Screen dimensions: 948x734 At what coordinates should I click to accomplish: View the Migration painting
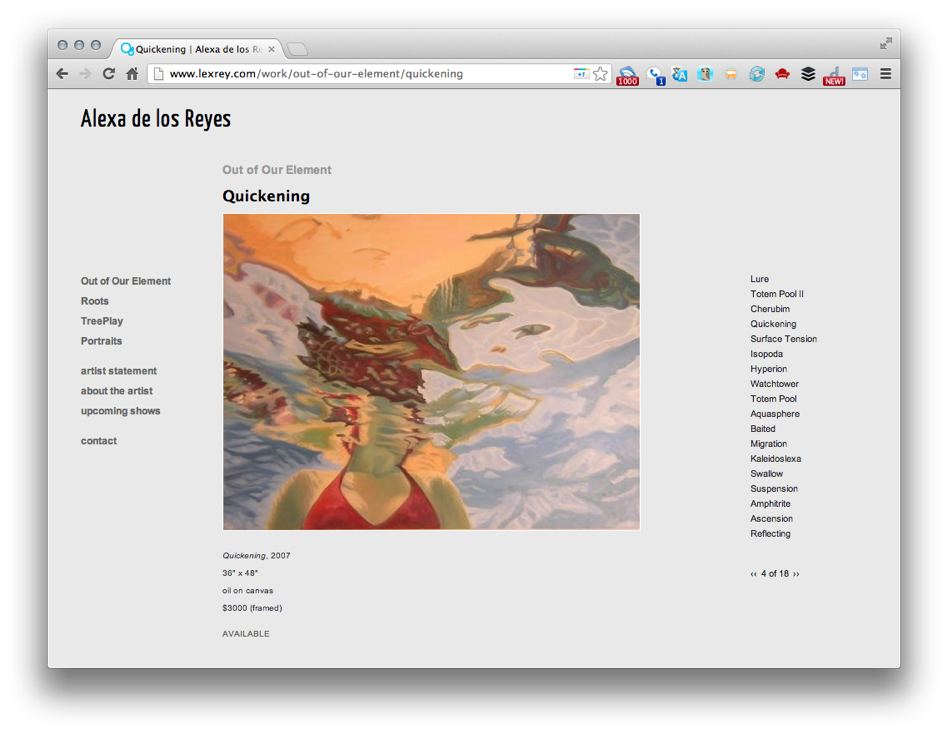click(768, 444)
